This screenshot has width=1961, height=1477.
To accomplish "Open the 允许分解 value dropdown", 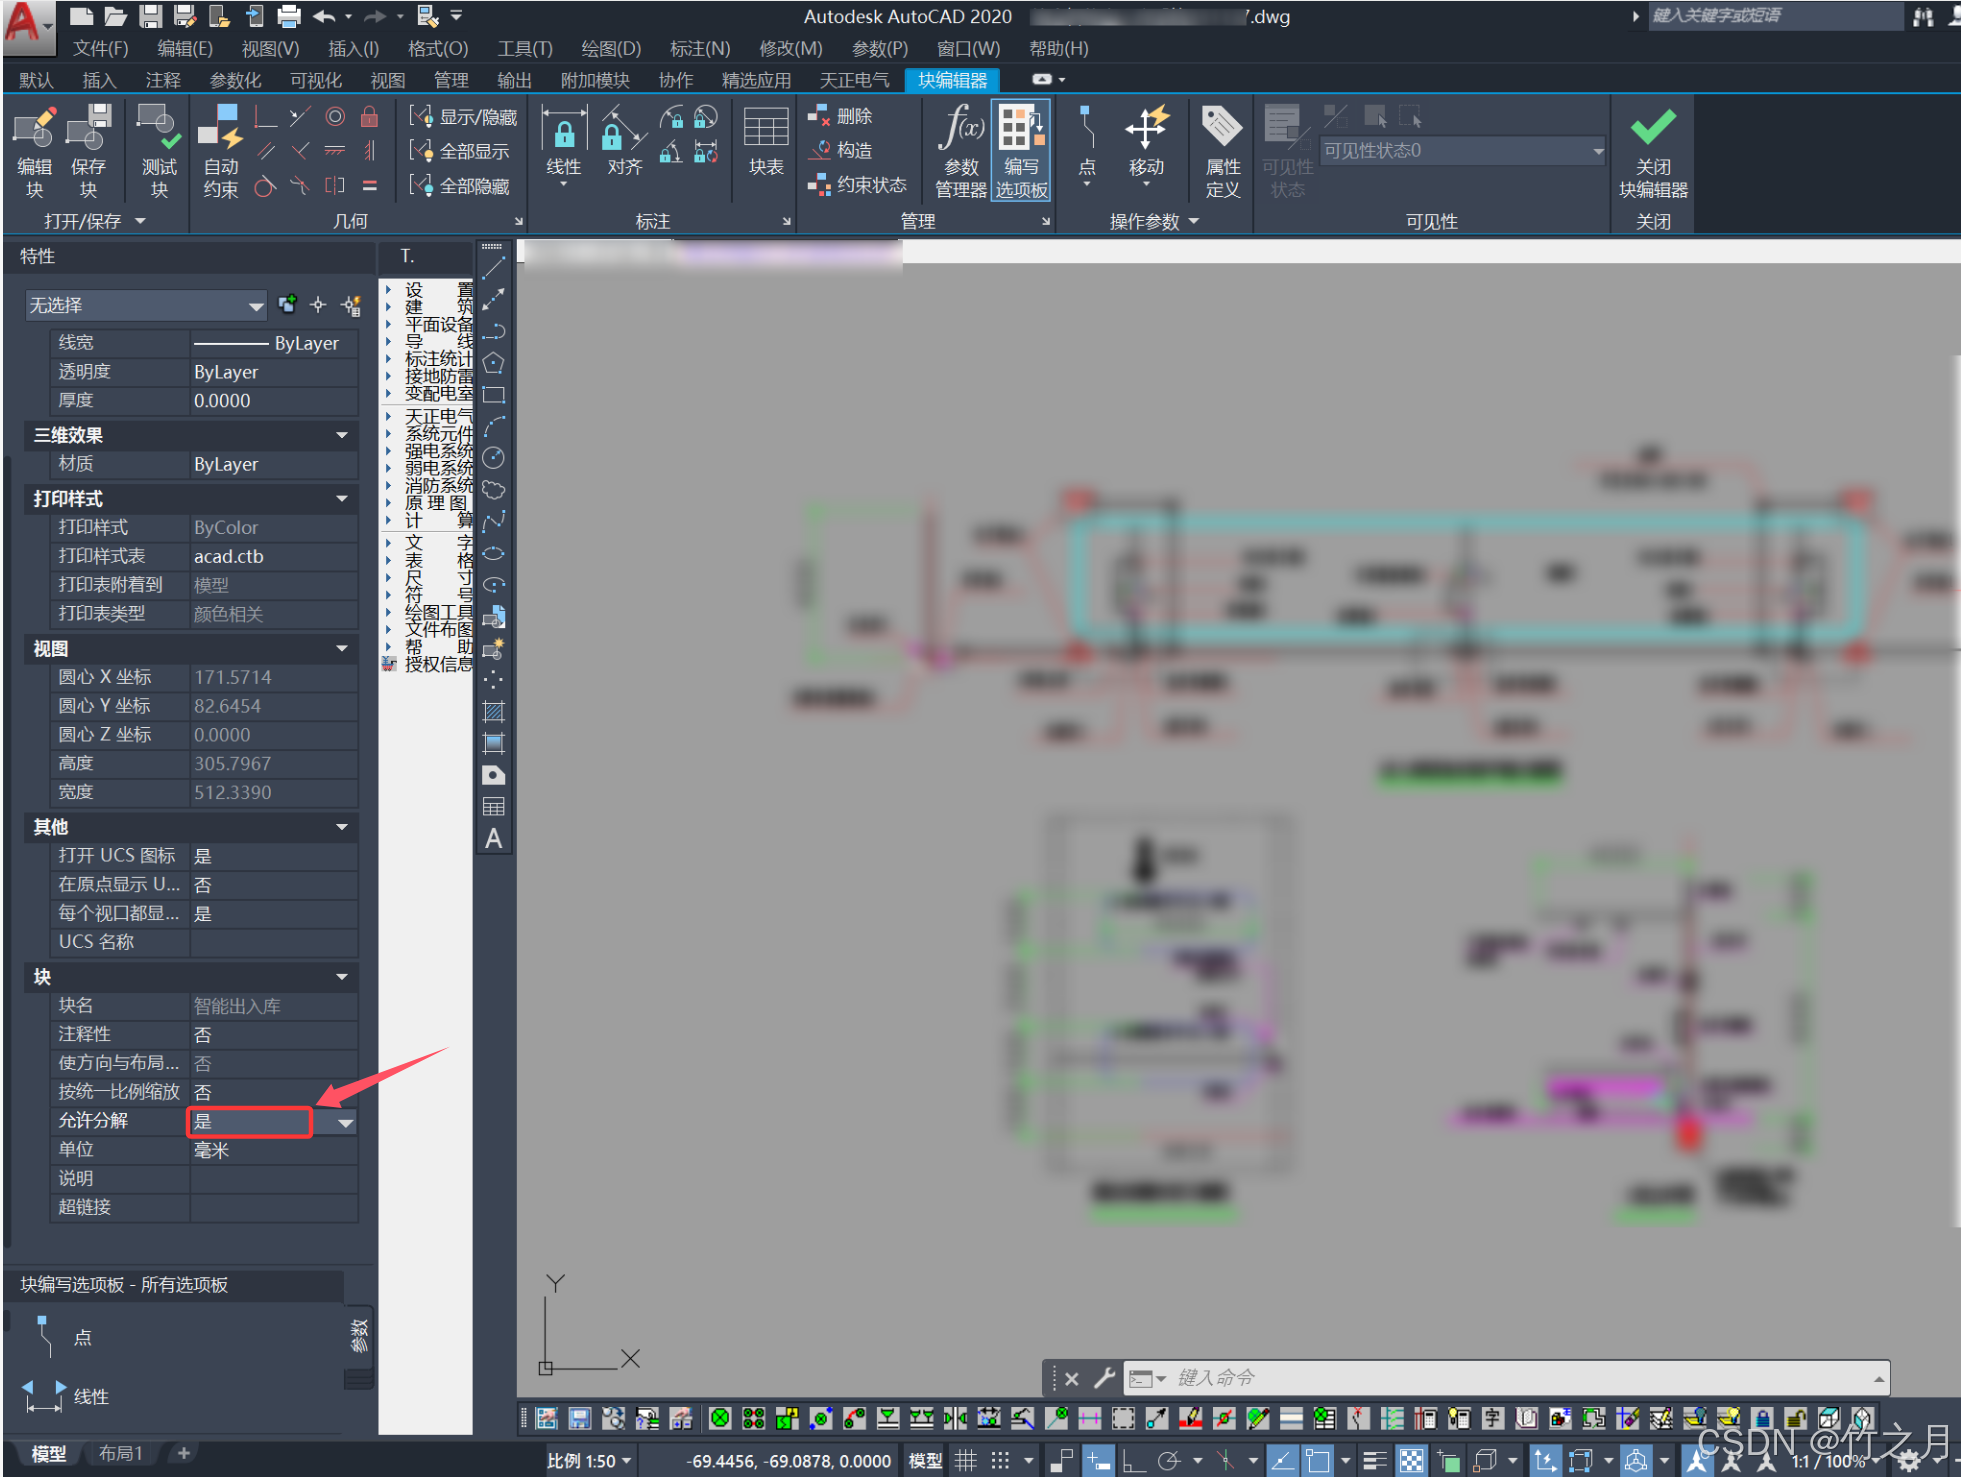I will pyautogui.click(x=345, y=1122).
